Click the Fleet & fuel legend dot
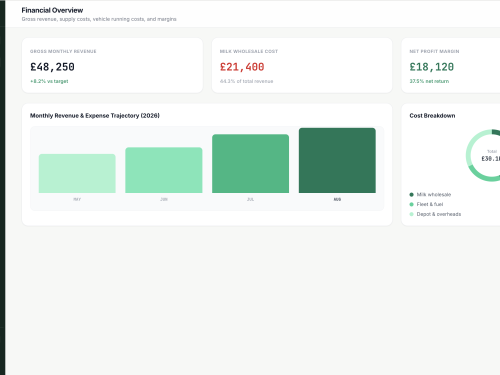Viewport: 500px width, 375px height. [411, 204]
